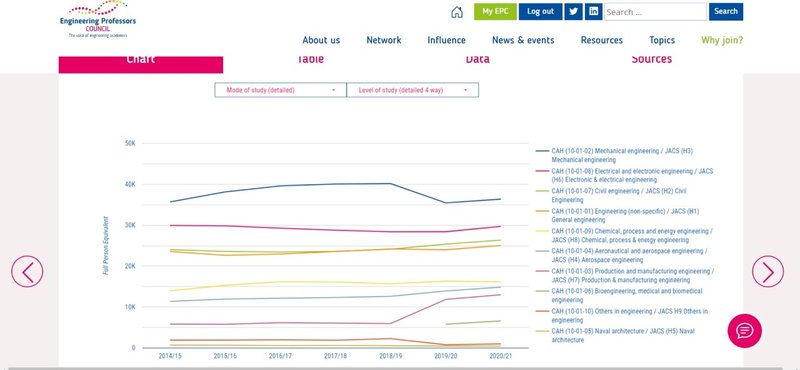
Task: Expand the Mode of study (detailed) dropdown
Action: point(280,90)
